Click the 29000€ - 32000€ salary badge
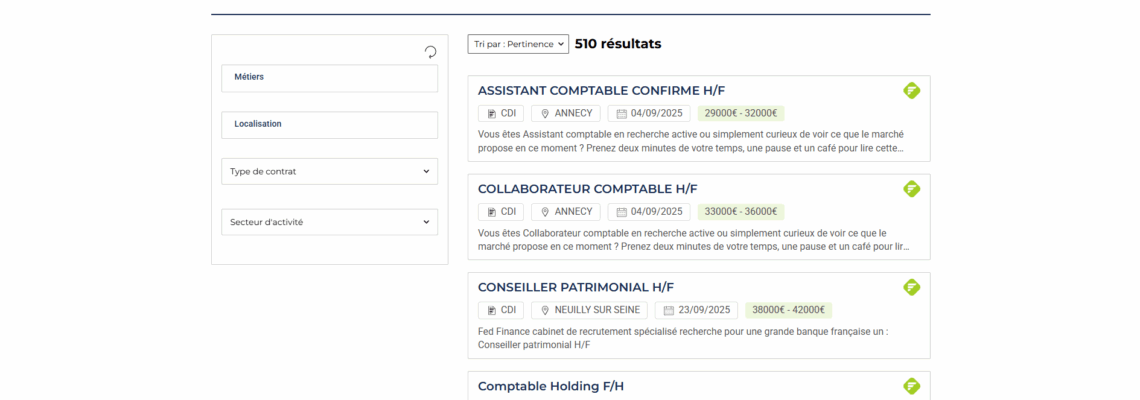Image resolution: width=1140 pixels, height=400 pixels. click(741, 114)
